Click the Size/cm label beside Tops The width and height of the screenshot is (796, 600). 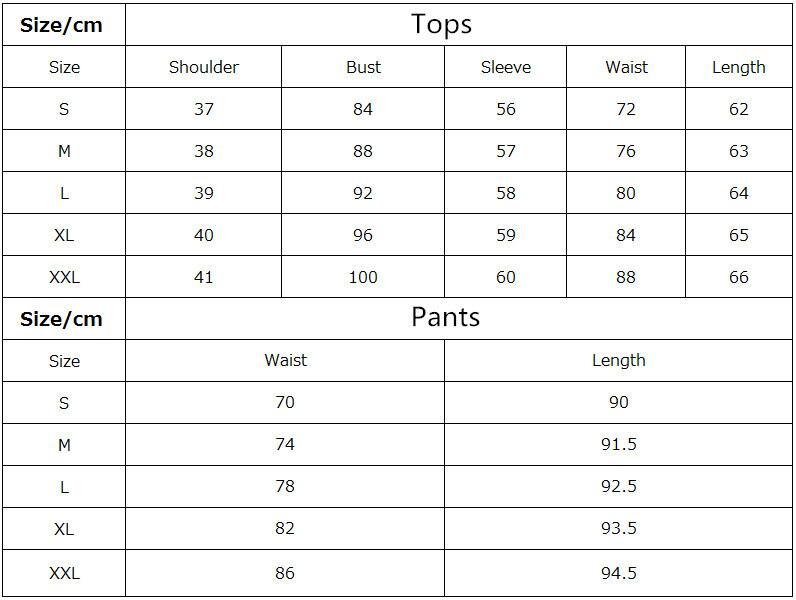62,25
